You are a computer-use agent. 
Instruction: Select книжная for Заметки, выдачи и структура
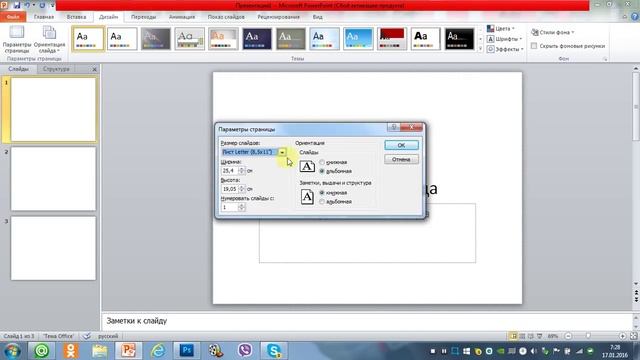(322, 193)
